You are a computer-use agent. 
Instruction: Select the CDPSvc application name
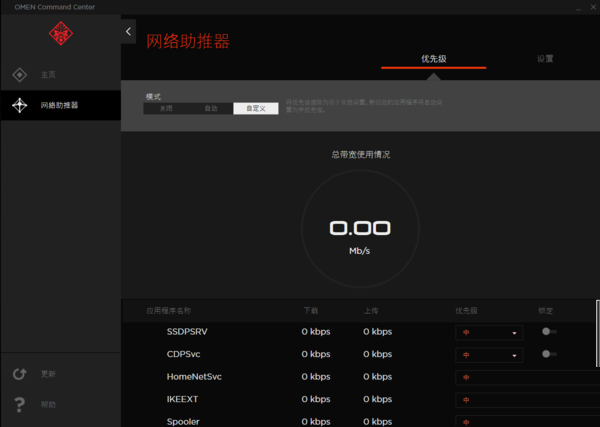[x=183, y=354]
